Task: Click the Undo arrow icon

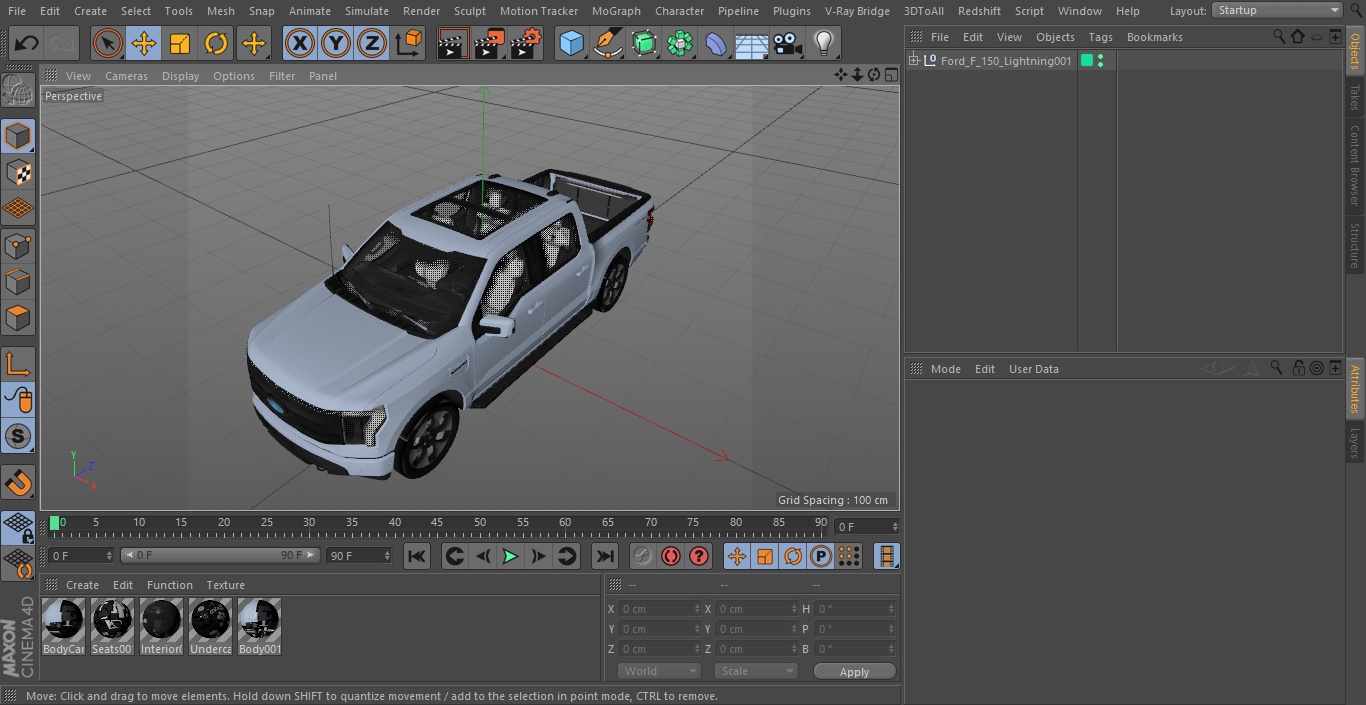Action: click(x=27, y=43)
